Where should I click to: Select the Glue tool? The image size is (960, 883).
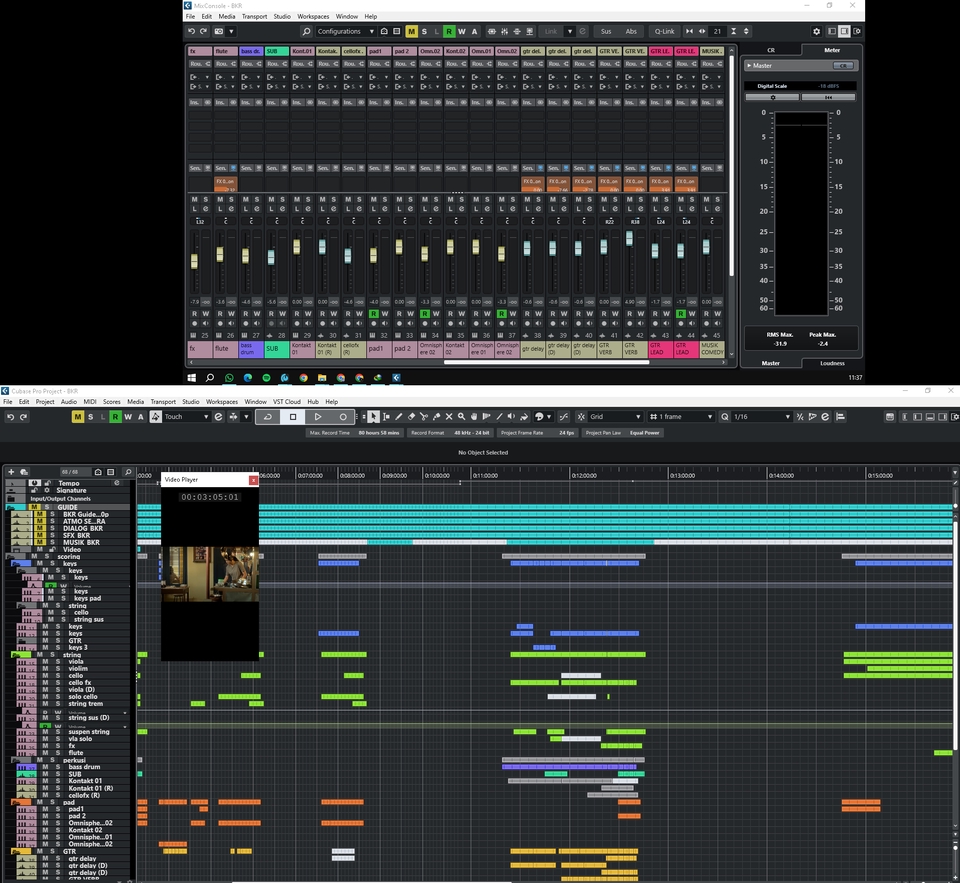[x=437, y=417]
